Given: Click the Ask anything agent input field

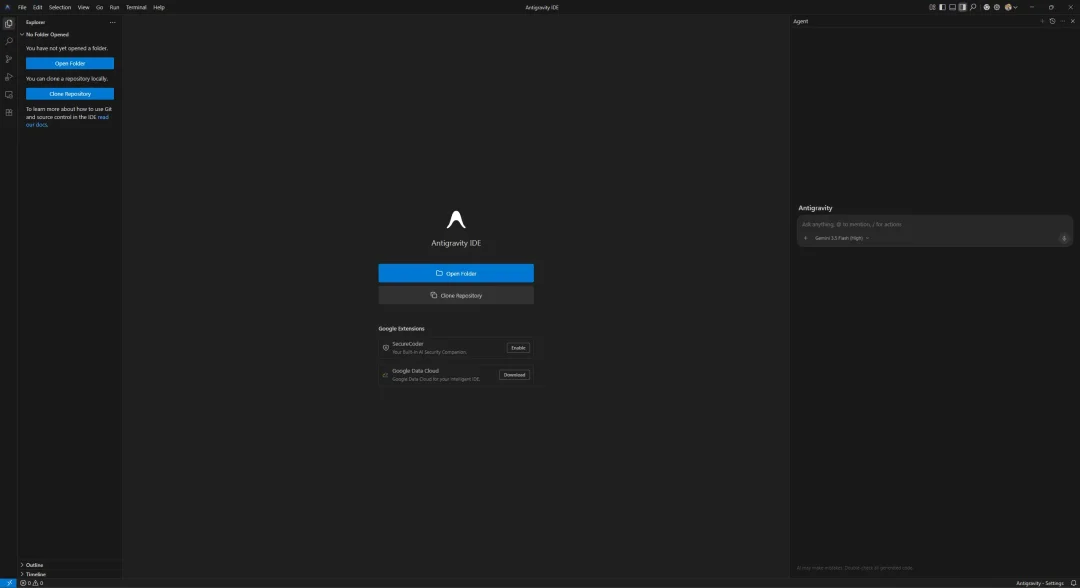Looking at the screenshot, I should click(930, 224).
